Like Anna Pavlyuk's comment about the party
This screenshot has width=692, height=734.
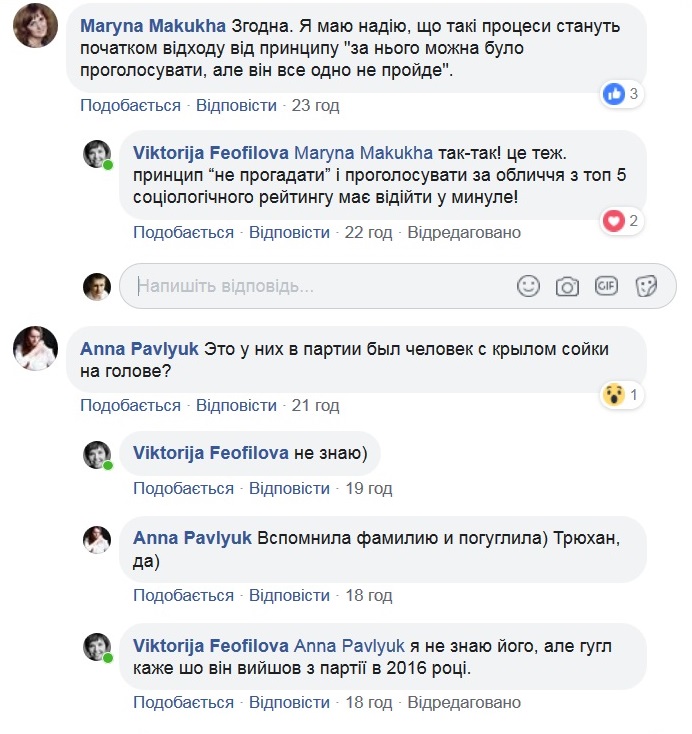pyautogui.click(x=130, y=406)
